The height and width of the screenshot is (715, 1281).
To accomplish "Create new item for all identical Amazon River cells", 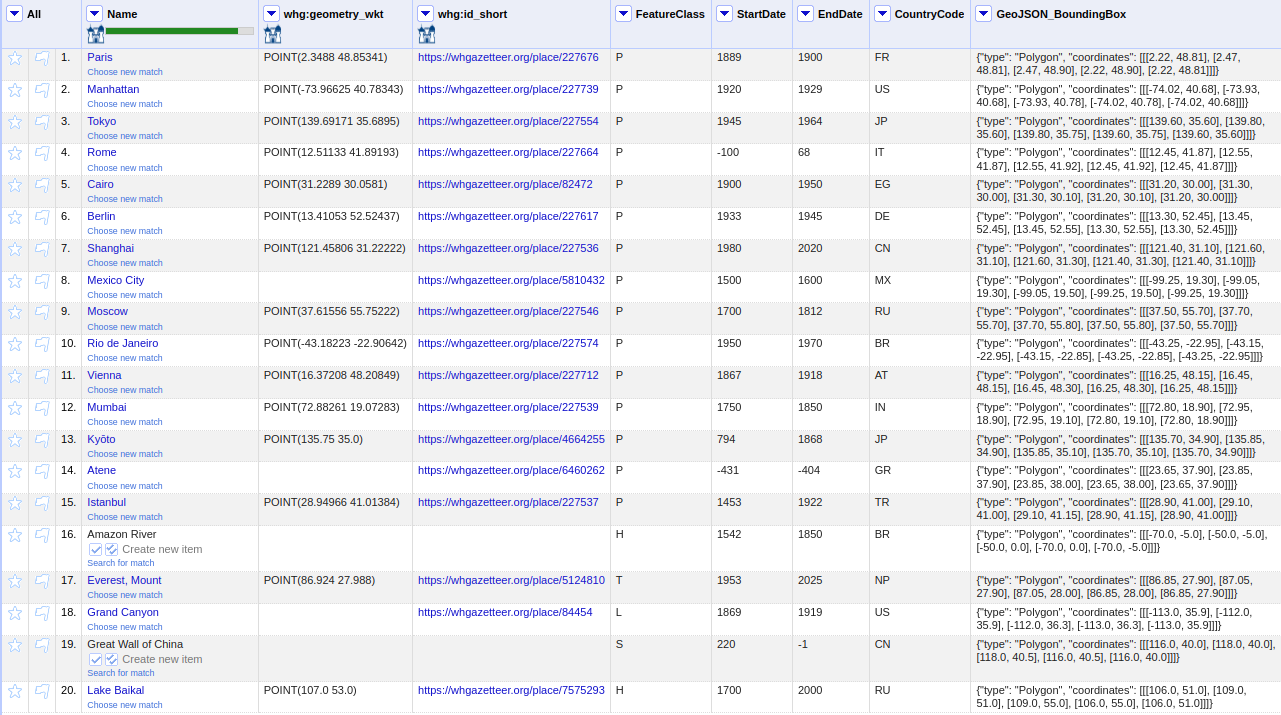I will pyautogui.click(x=112, y=549).
